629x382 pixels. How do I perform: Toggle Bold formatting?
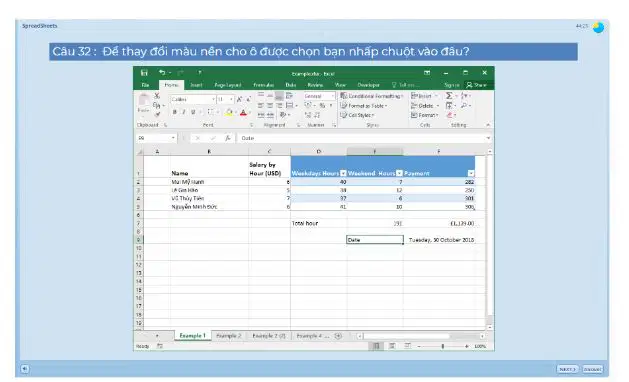point(174,112)
